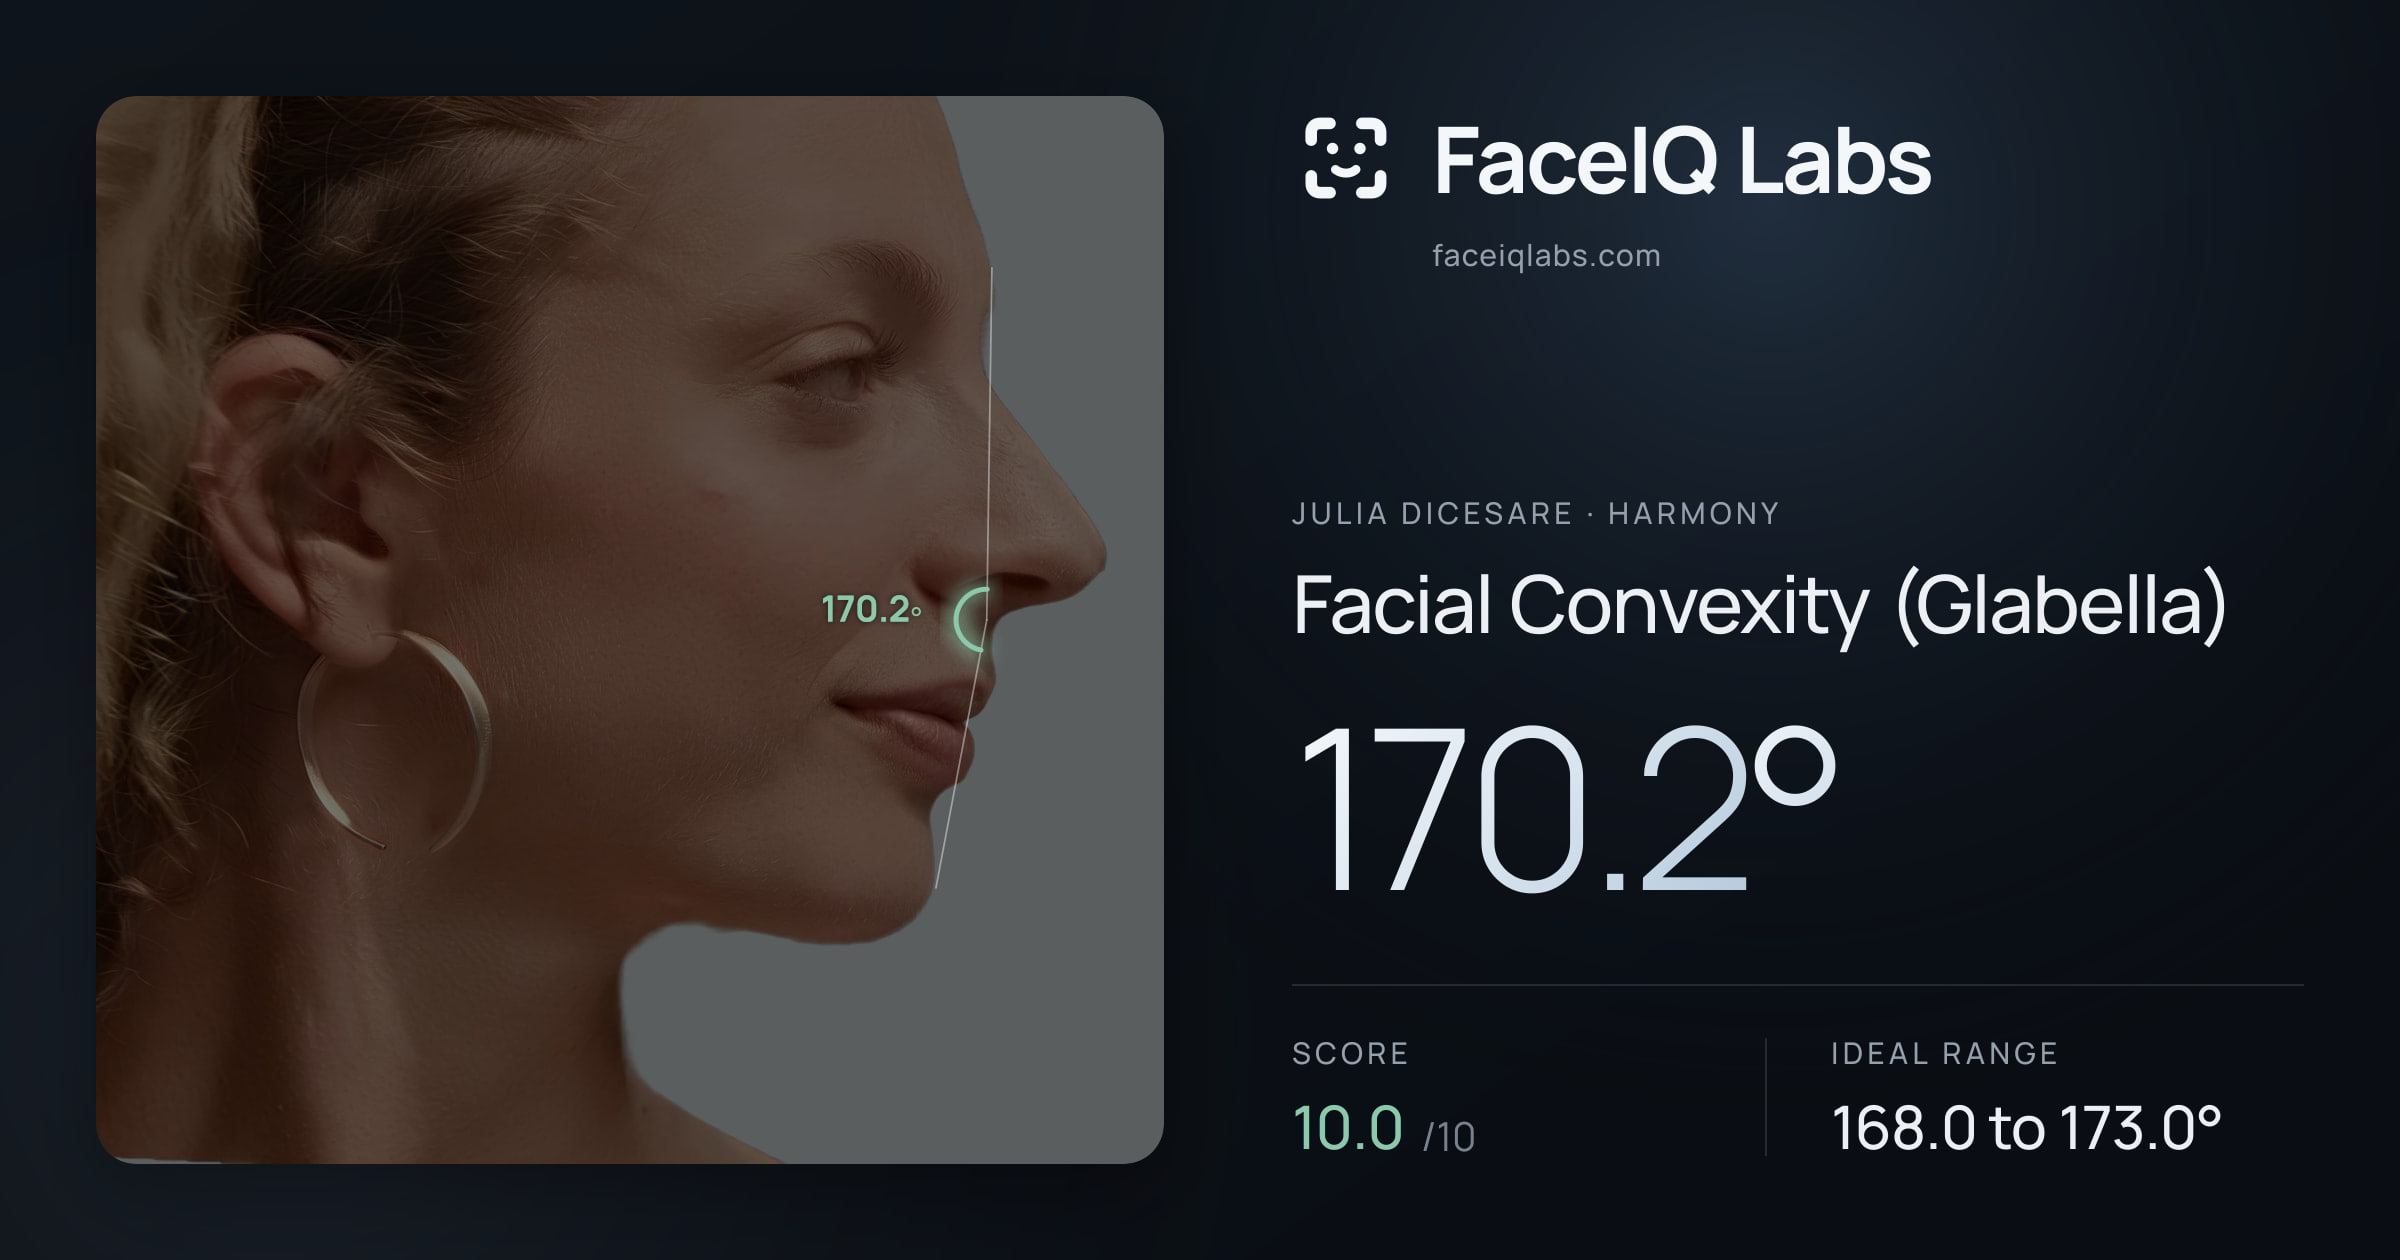Click the FaceIQ Labs face-scan logo icon
2400x1260 pixels.
click(1345, 158)
